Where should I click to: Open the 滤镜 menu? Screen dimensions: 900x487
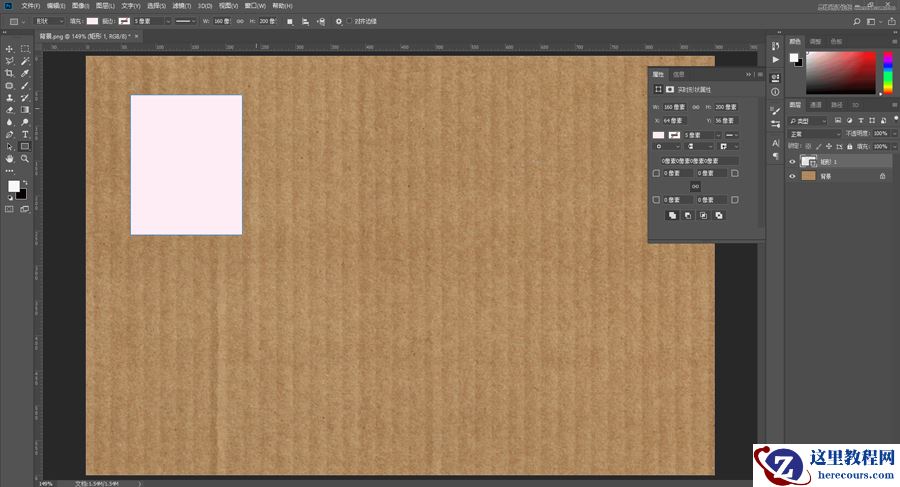click(x=181, y=5)
